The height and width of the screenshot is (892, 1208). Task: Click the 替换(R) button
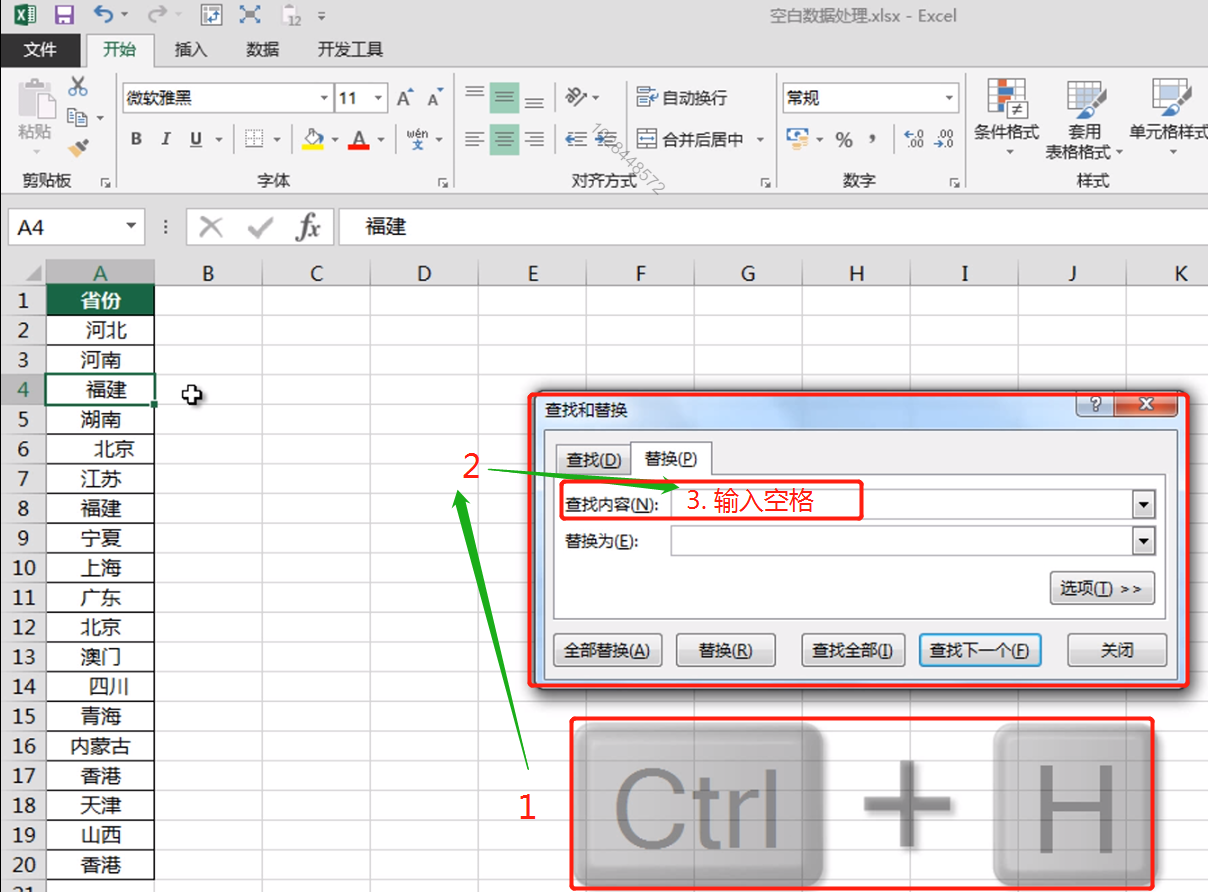726,650
